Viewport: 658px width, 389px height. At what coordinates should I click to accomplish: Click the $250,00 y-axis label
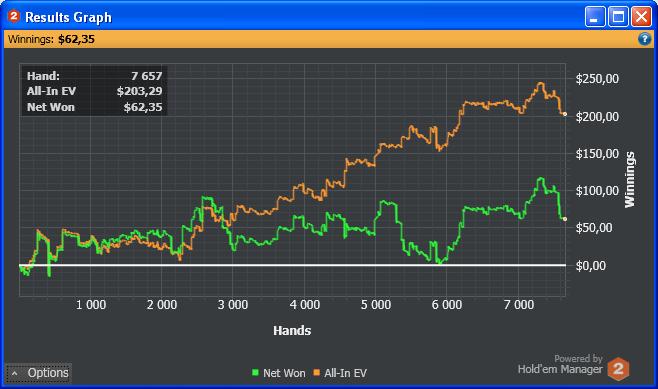click(x=597, y=79)
